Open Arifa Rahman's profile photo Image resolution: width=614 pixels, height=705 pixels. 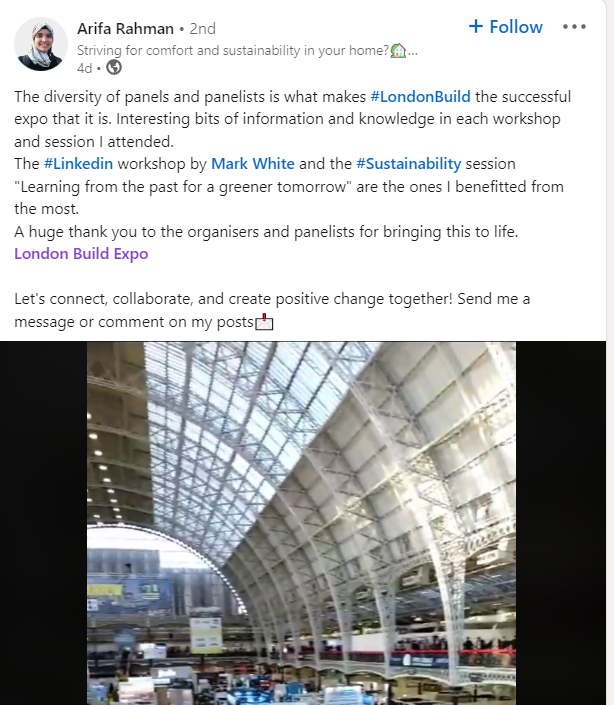41,44
